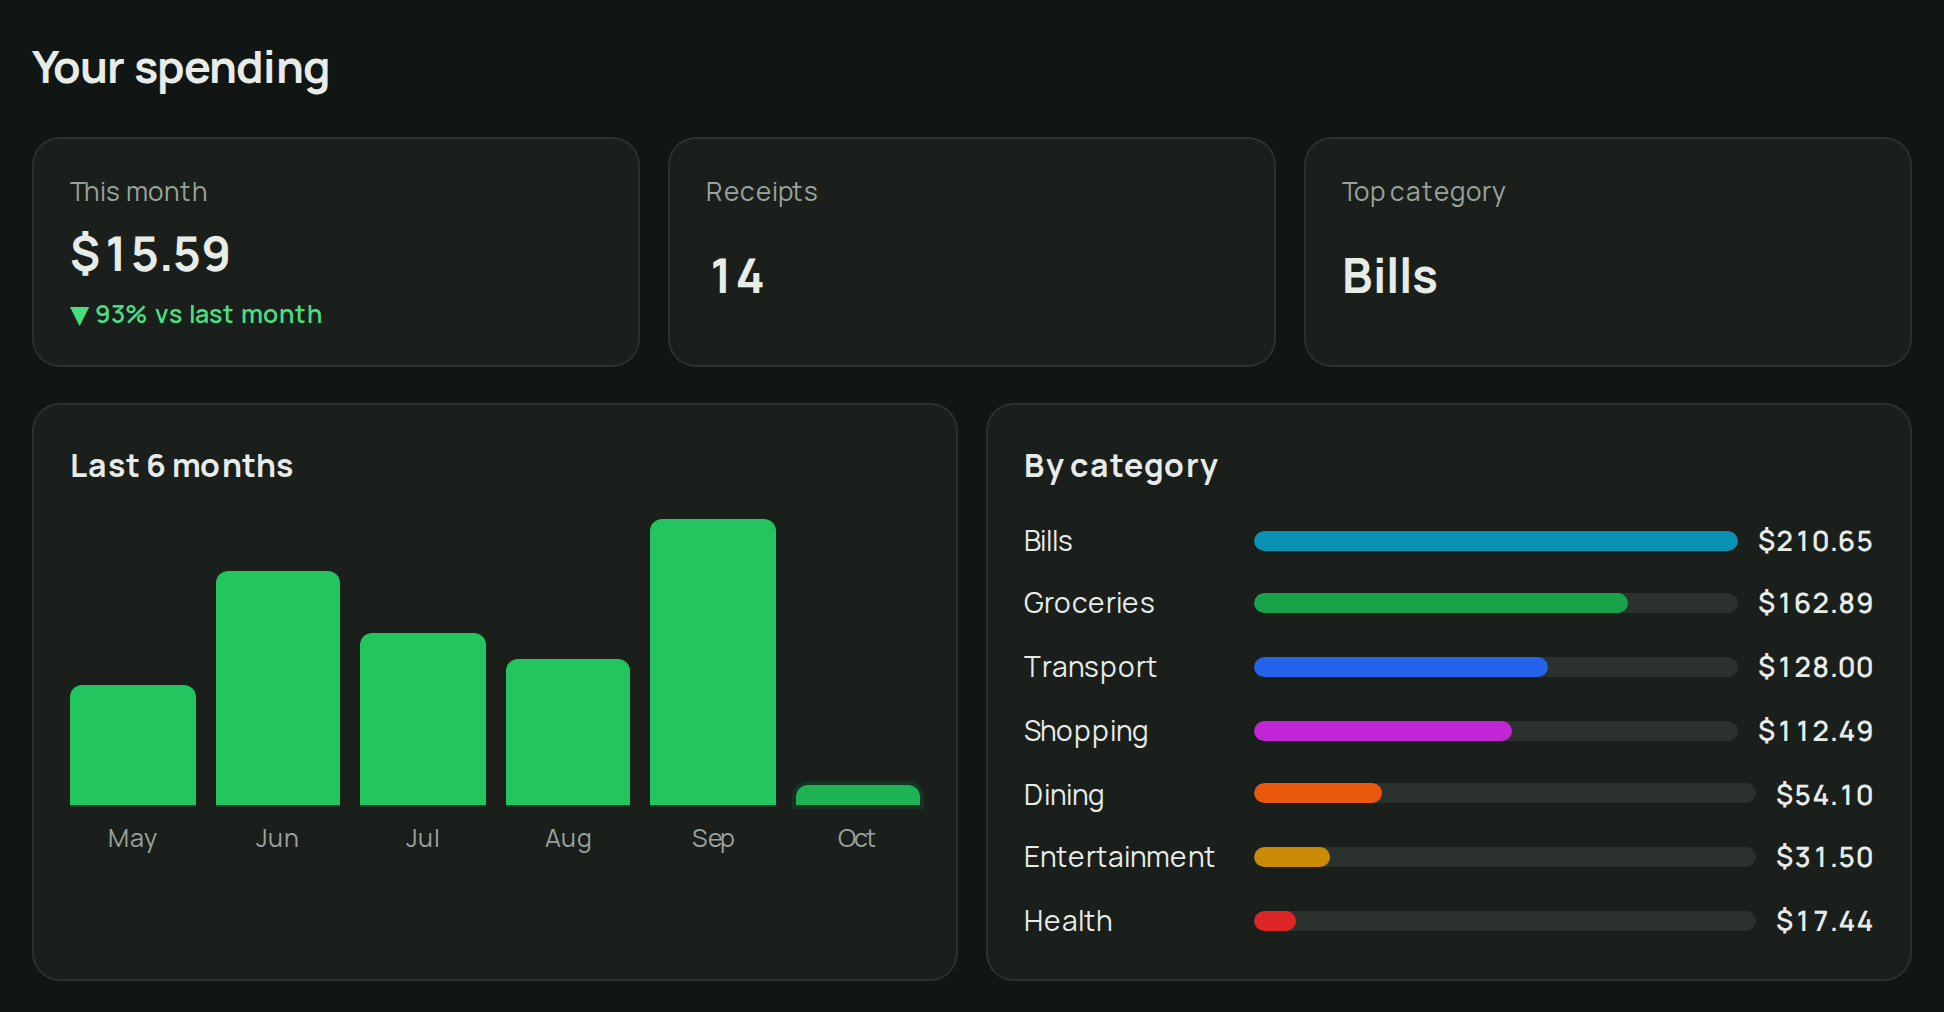The image size is (1944, 1012).
Task: Click the "Your spending" heading
Action: (181, 69)
